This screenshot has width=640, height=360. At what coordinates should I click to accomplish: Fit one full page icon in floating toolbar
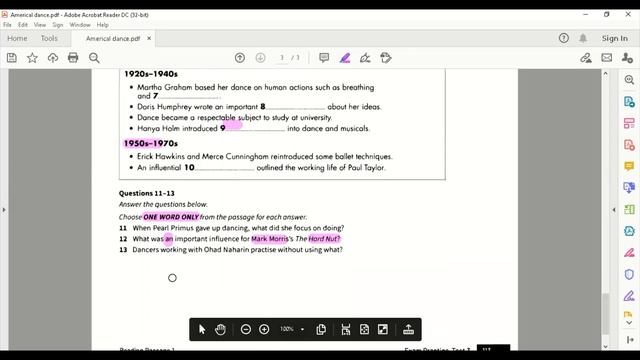(x=364, y=329)
